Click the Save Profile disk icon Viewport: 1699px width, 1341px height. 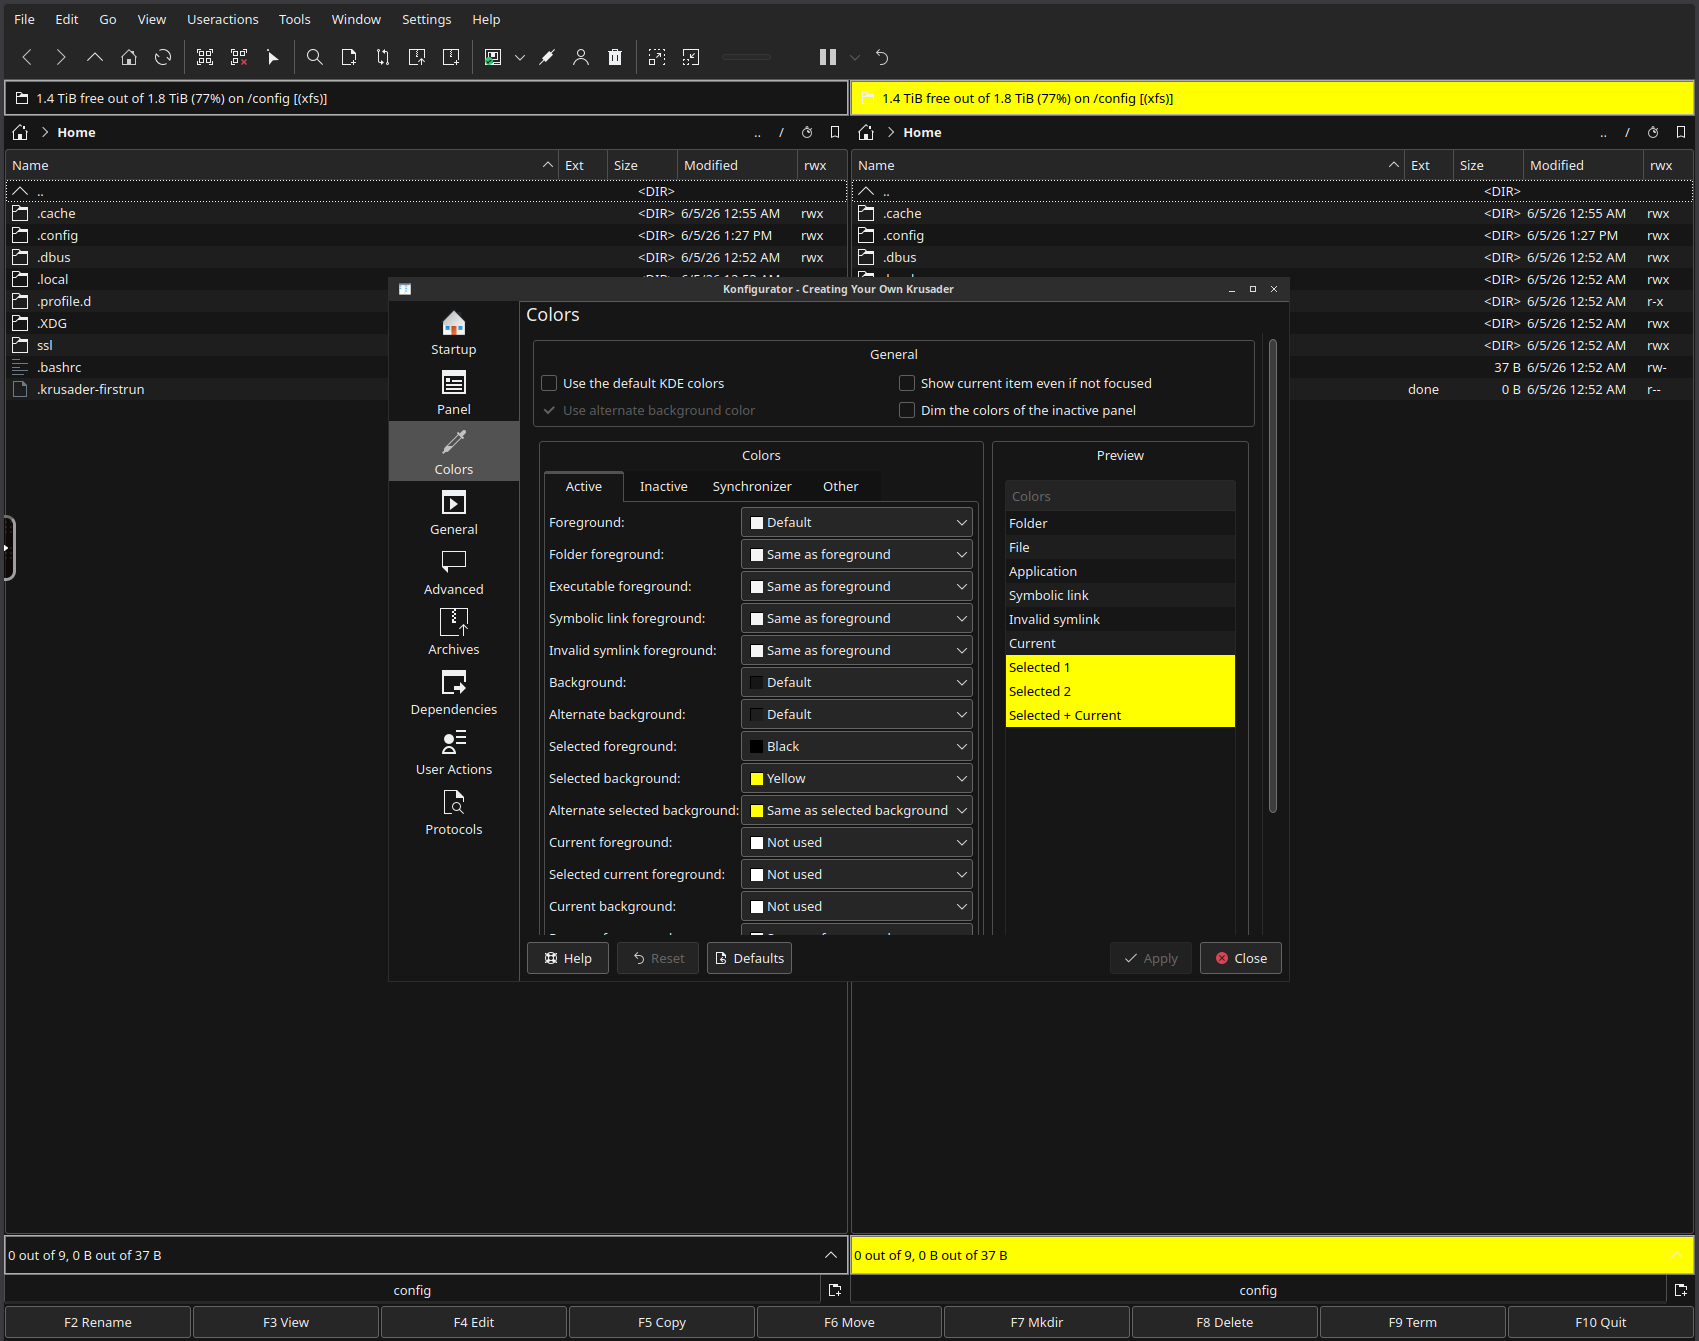[x=493, y=57]
